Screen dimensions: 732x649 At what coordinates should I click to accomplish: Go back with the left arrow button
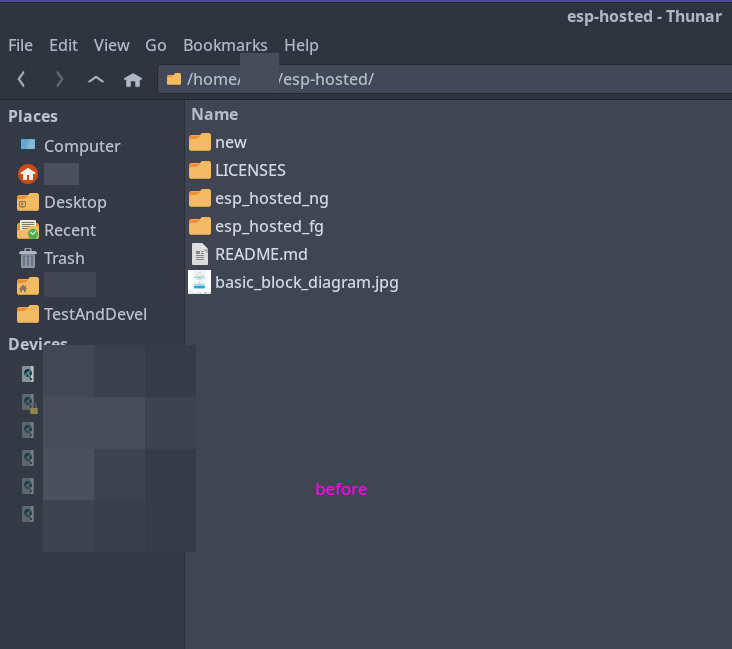21,79
